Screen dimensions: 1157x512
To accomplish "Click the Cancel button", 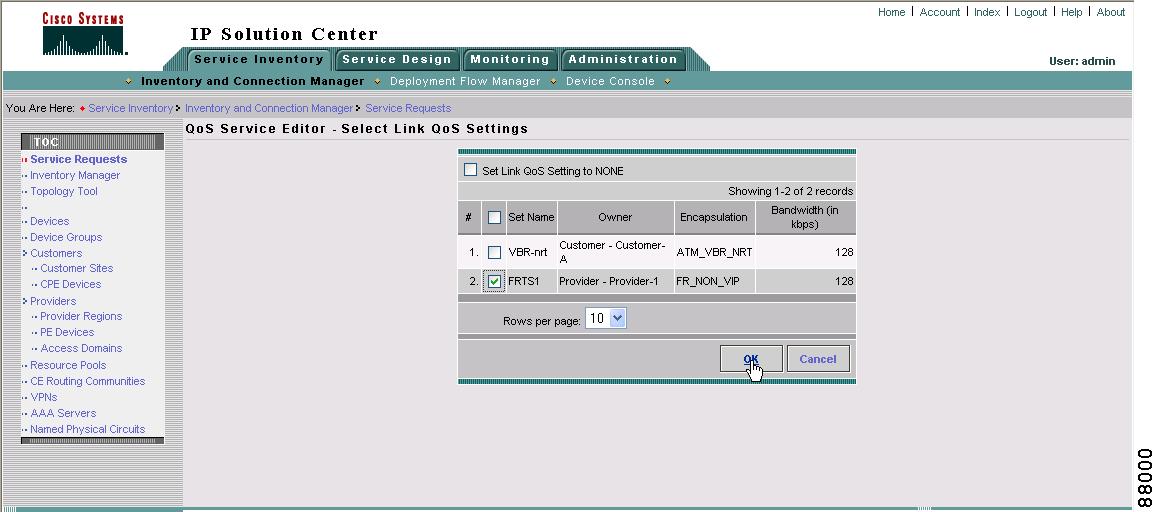I will (x=818, y=359).
